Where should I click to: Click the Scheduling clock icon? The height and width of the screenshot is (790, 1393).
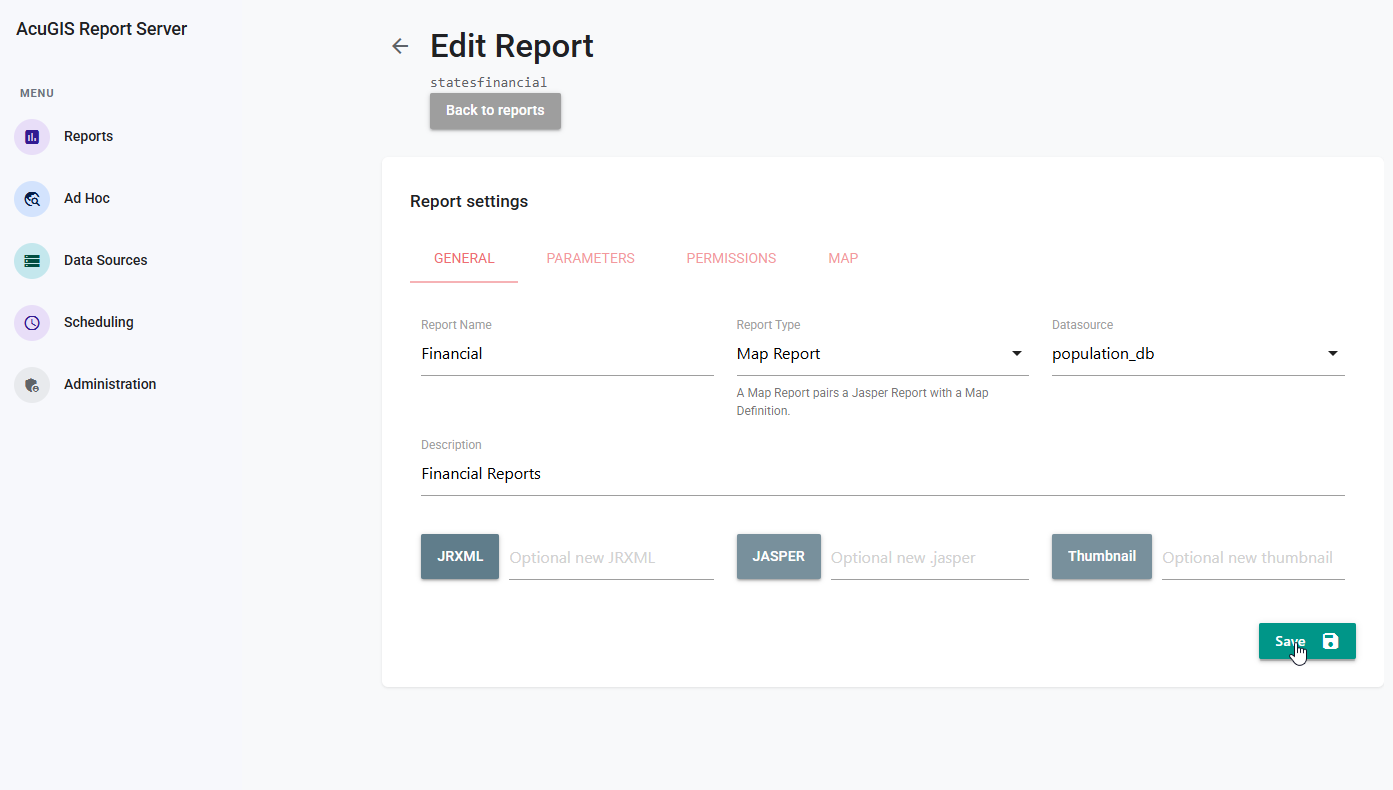32,323
